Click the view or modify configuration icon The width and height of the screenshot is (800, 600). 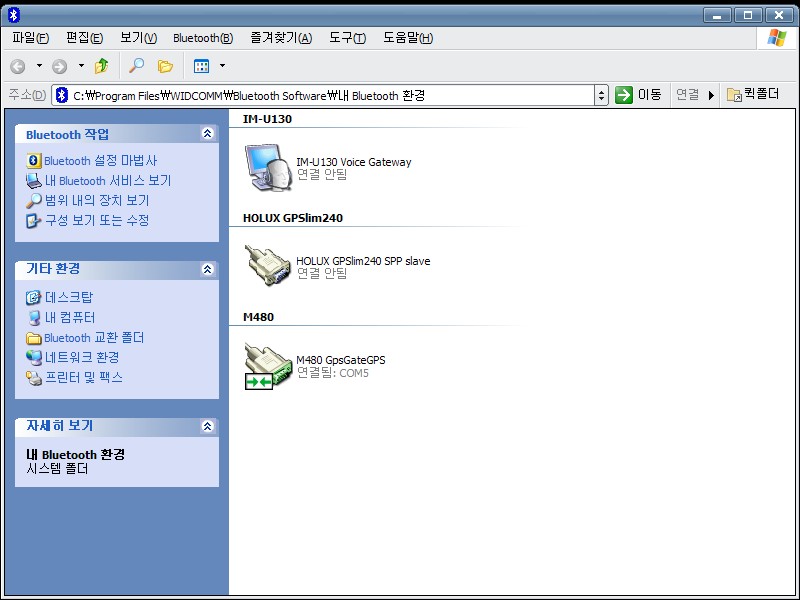coord(33,220)
